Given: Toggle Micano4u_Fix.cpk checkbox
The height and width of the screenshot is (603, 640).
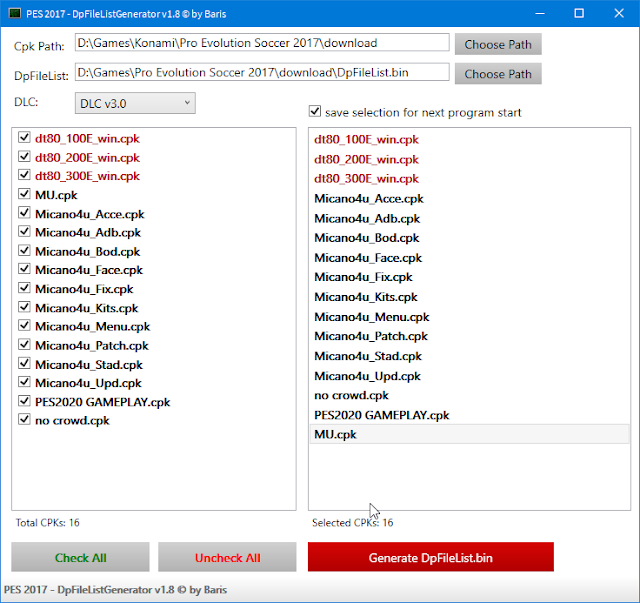Looking at the screenshot, I should (x=24, y=288).
